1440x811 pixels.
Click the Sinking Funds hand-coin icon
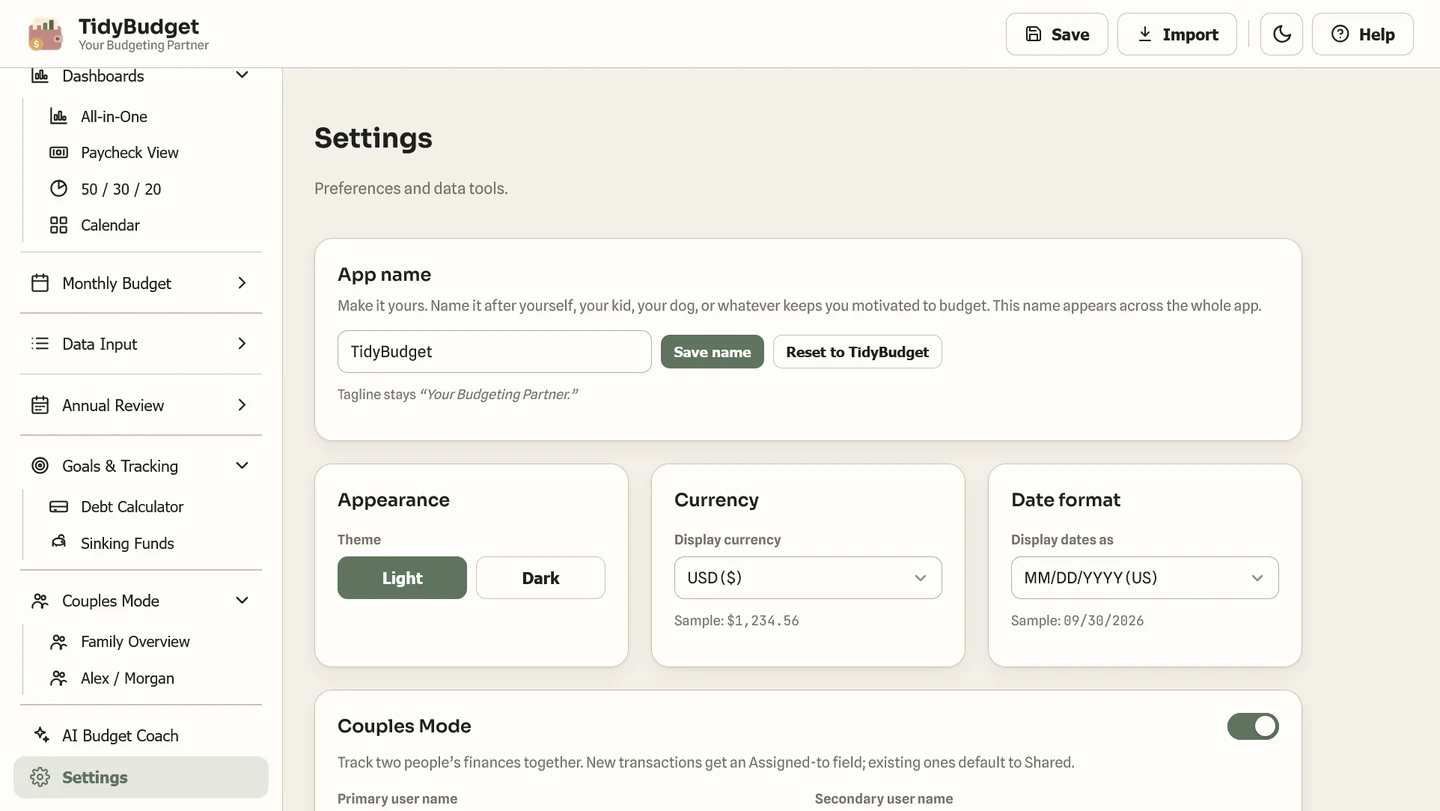click(59, 543)
